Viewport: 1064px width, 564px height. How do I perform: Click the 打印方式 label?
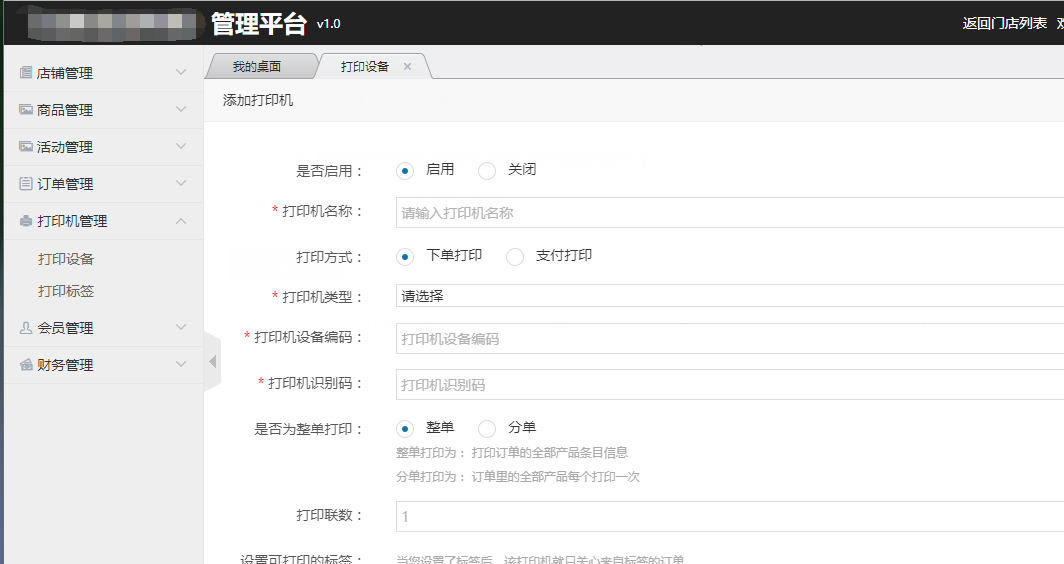pos(329,257)
